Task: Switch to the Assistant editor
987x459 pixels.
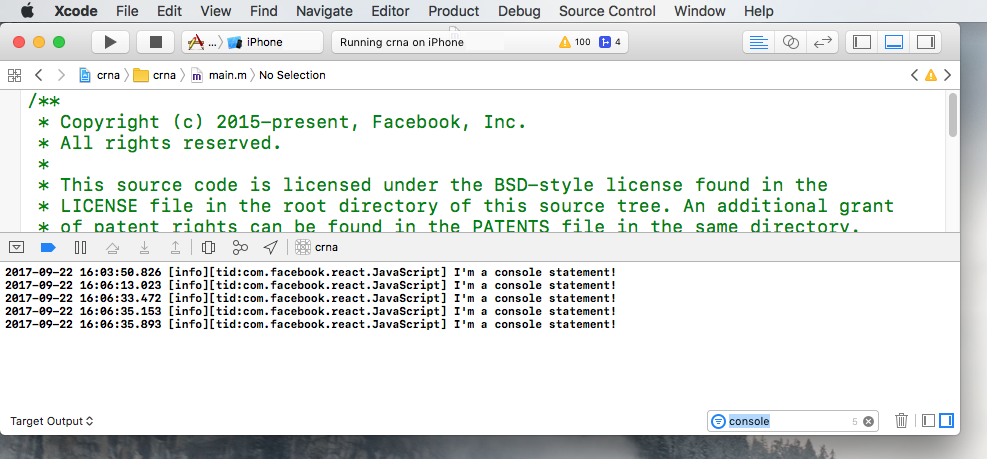Action: 791,42
